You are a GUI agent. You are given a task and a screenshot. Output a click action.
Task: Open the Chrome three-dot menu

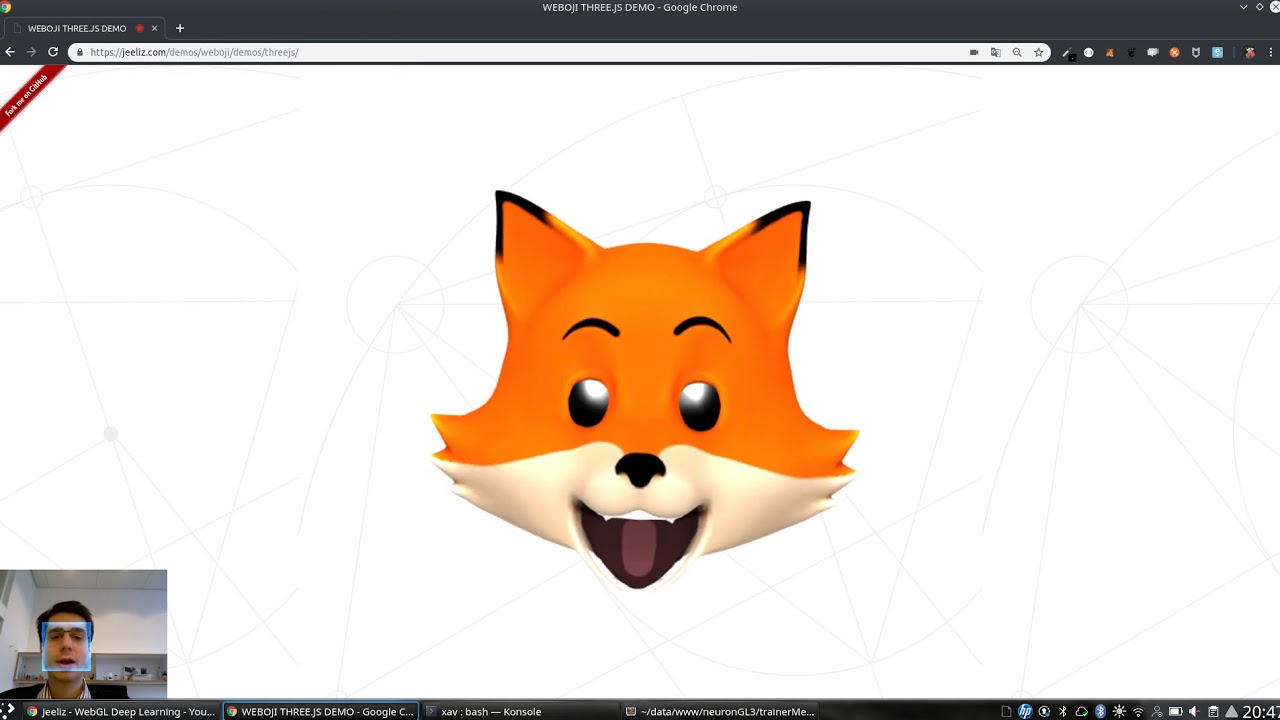1271,52
